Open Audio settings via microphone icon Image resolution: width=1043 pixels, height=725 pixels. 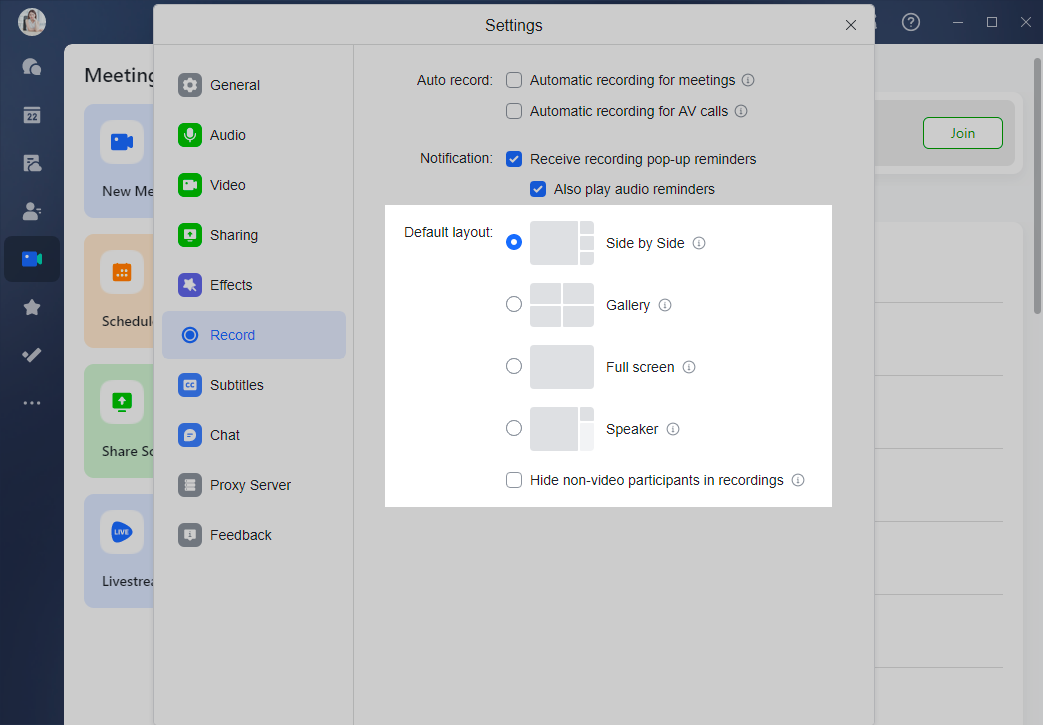pyautogui.click(x=190, y=135)
